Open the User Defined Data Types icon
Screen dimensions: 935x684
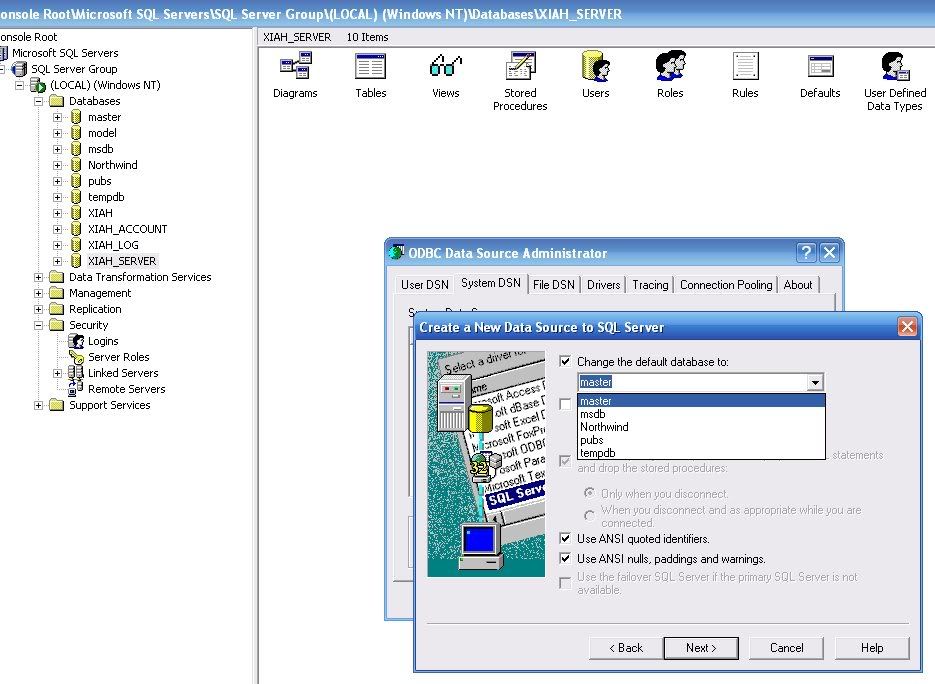(x=895, y=68)
